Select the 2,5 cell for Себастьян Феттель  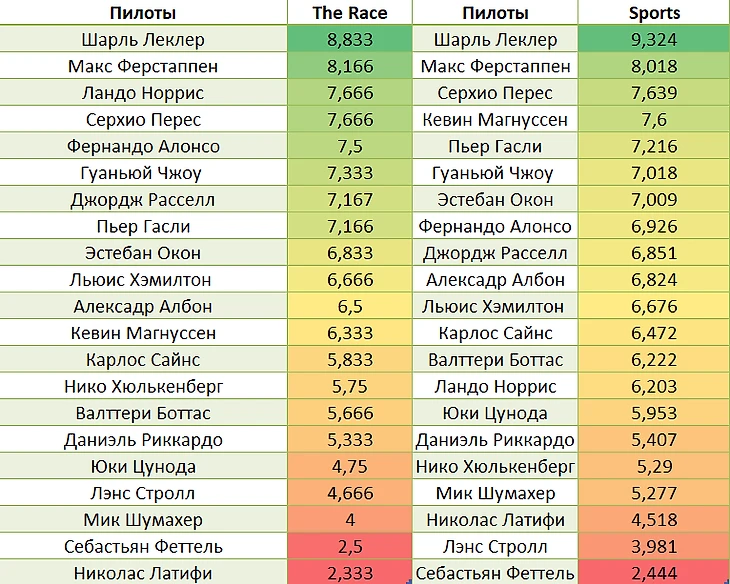(349, 546)
